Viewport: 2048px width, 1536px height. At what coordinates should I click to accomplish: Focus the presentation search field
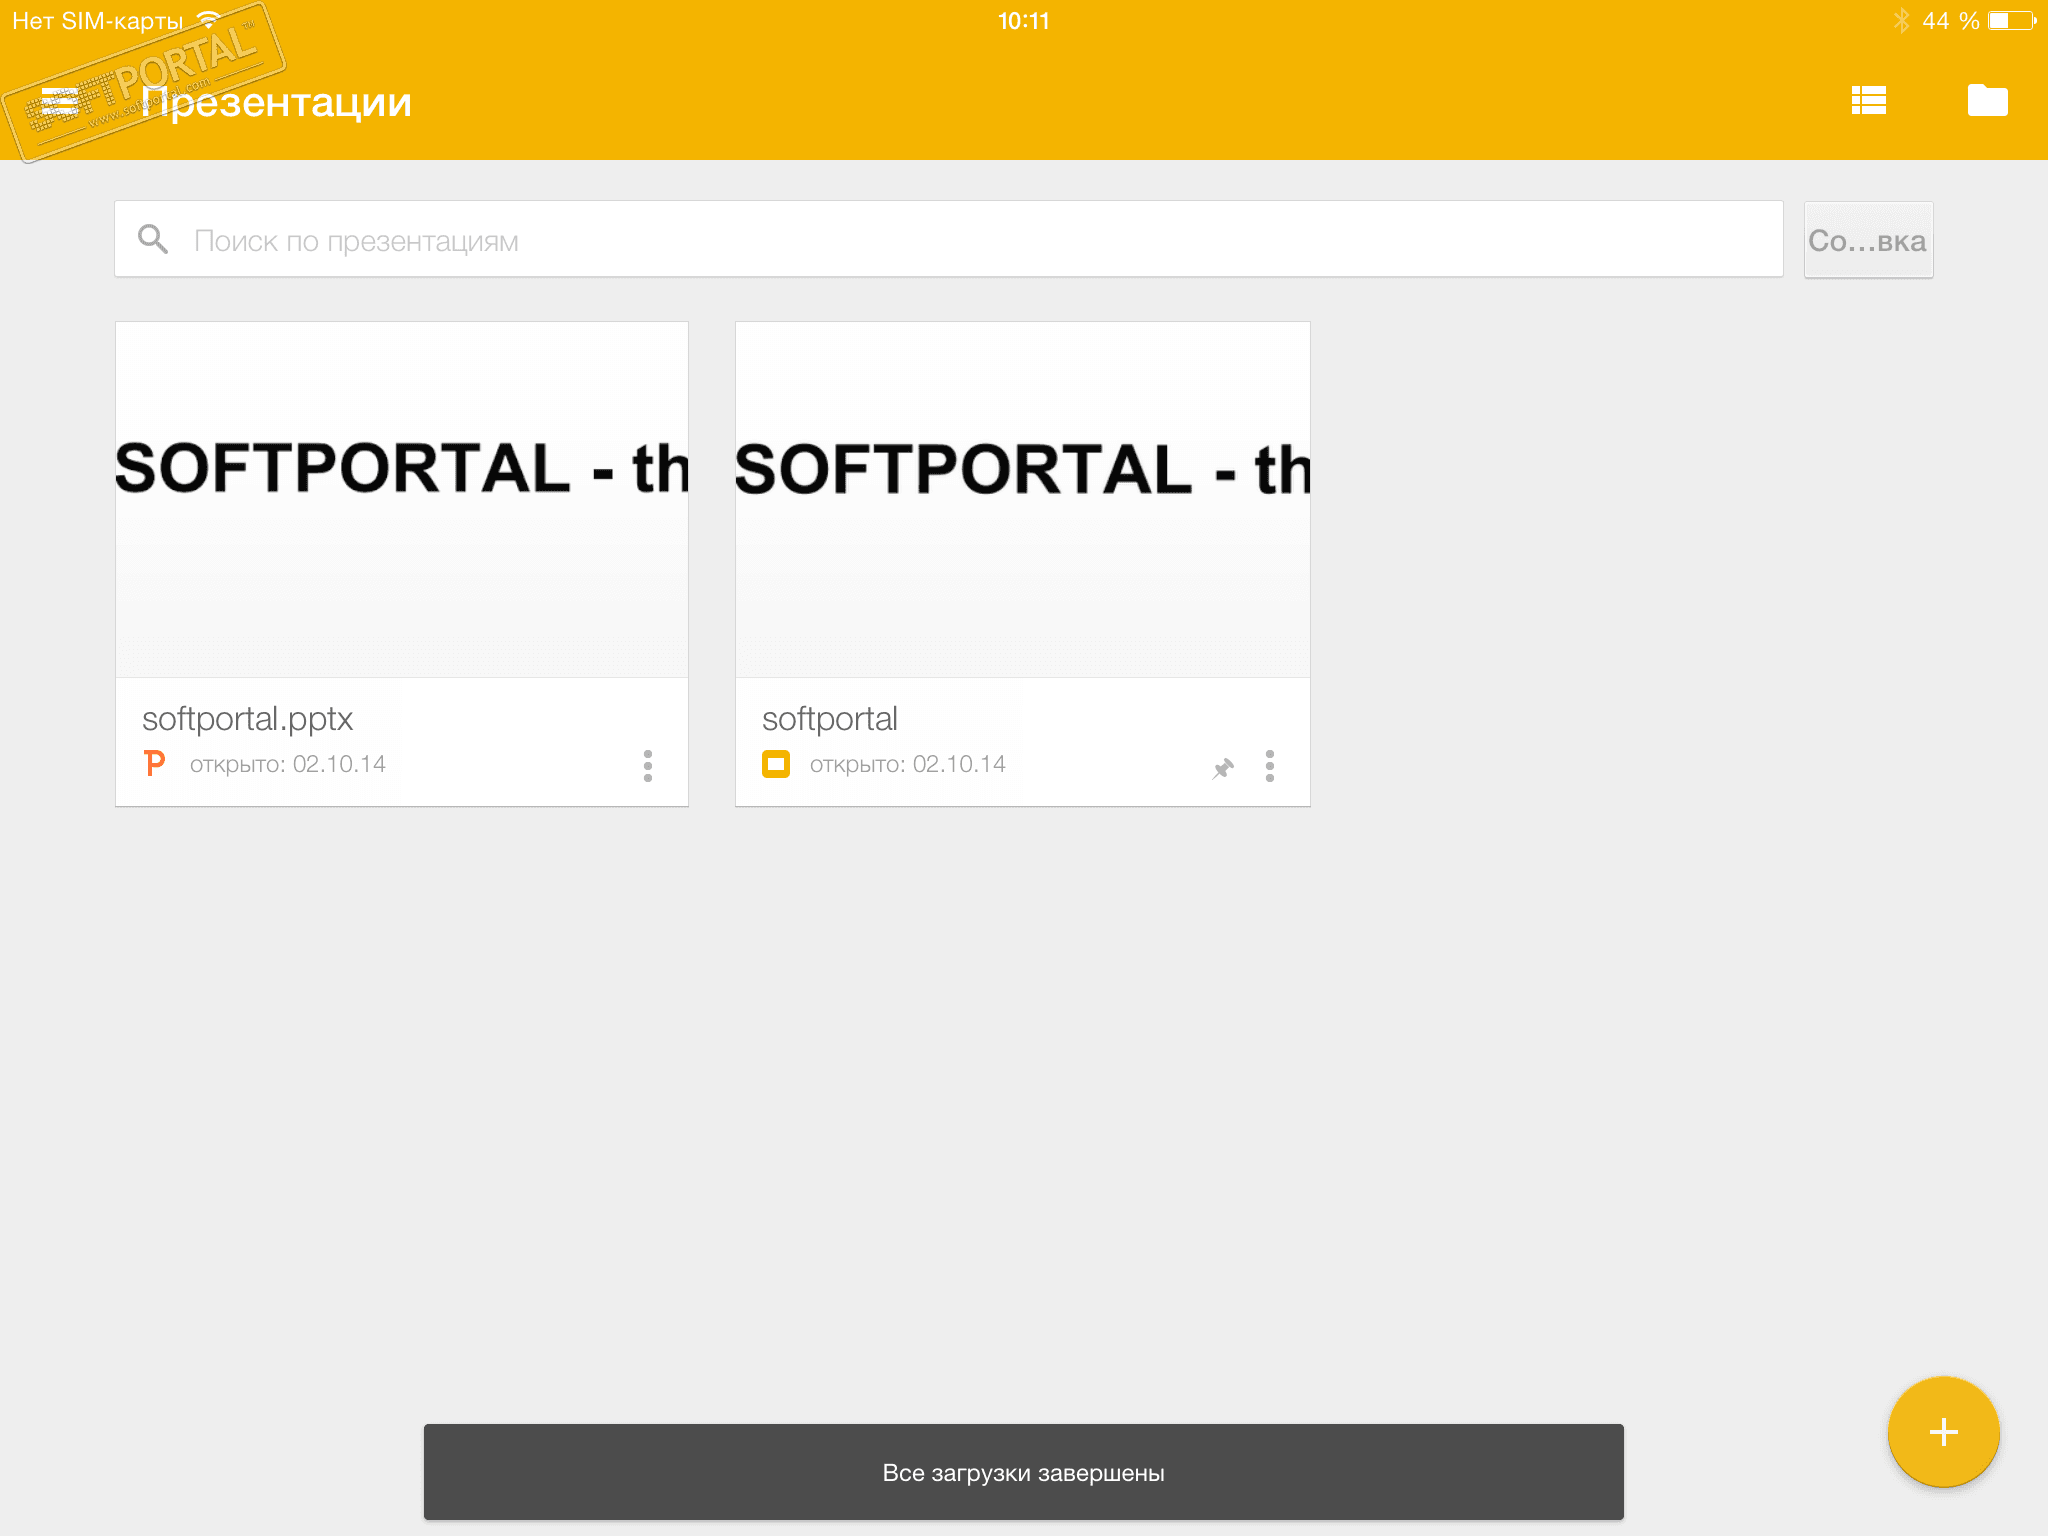click(x=950, y=240)
